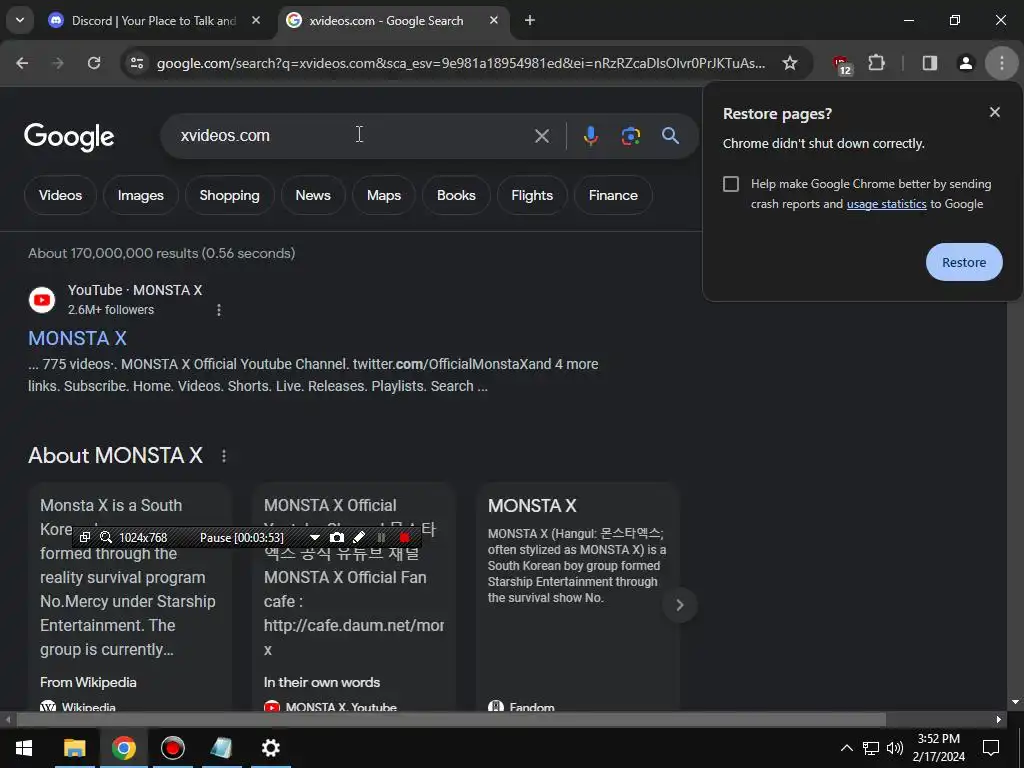1024x768 pixels.
Task: Open the notification center icon
Action: tap(991, 748)
